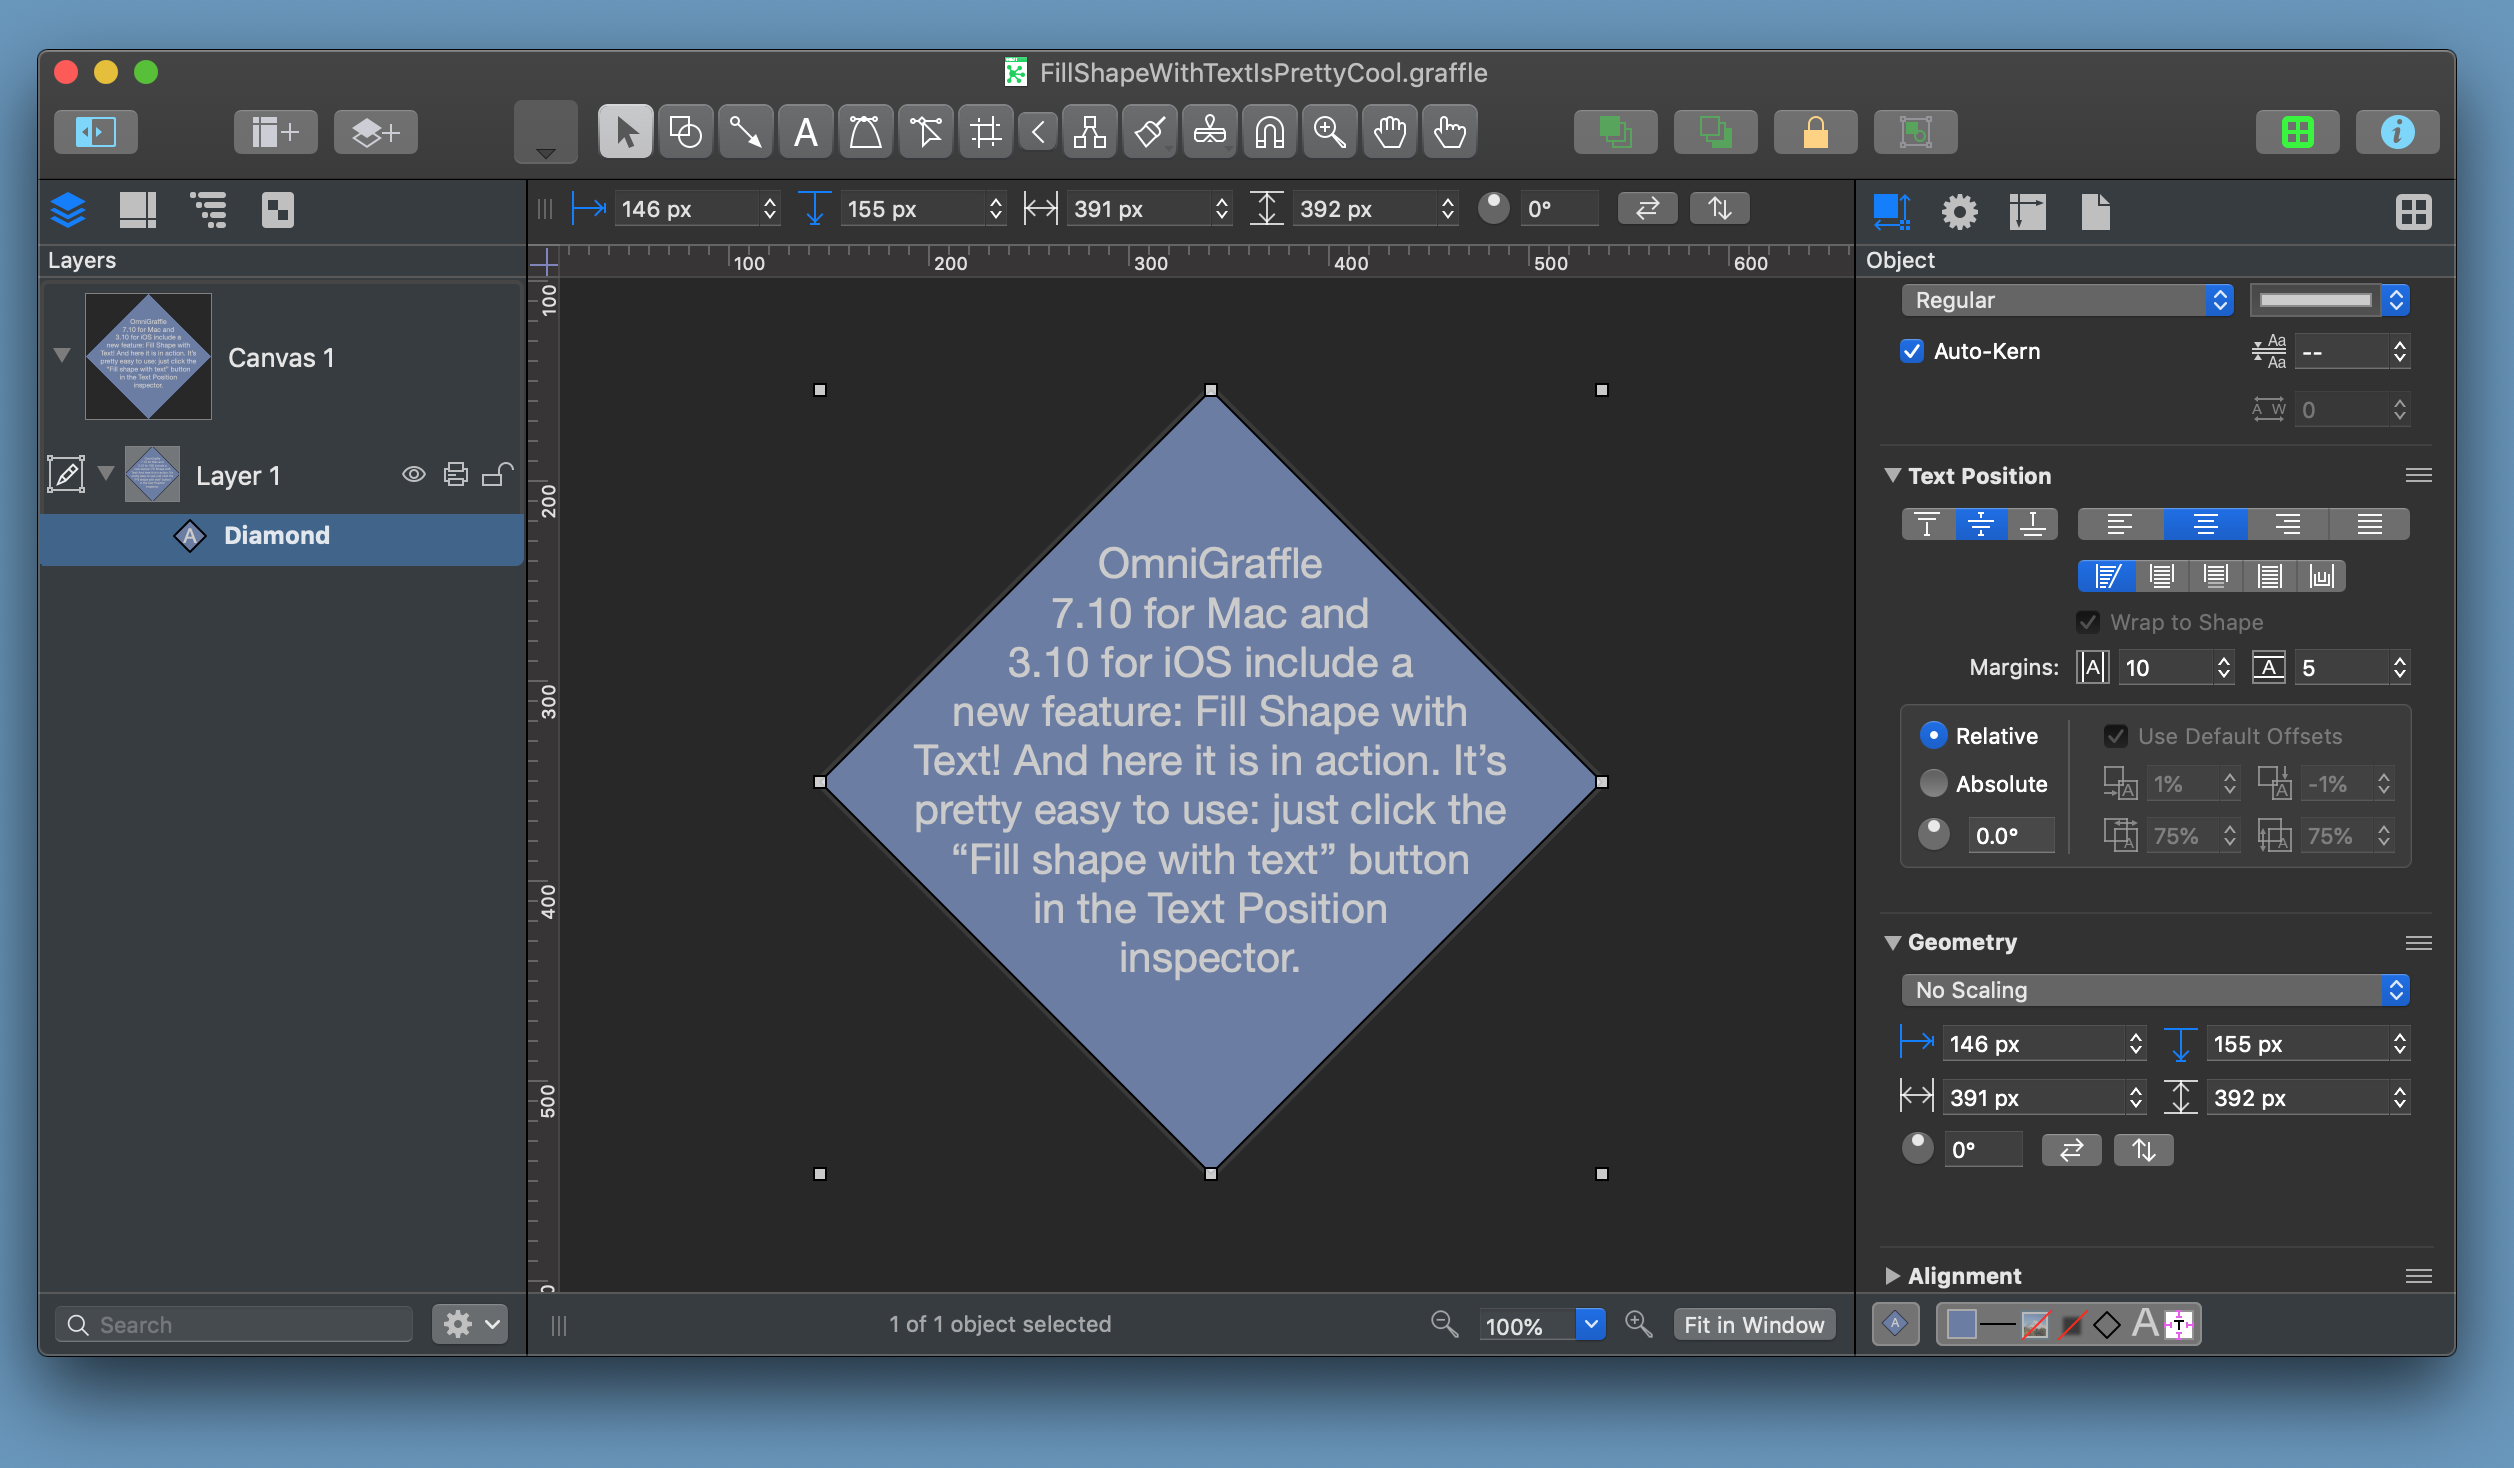
Task: Switch to the Layers sidebar tab
Action: pyautogui.click(x=68, y=210)
